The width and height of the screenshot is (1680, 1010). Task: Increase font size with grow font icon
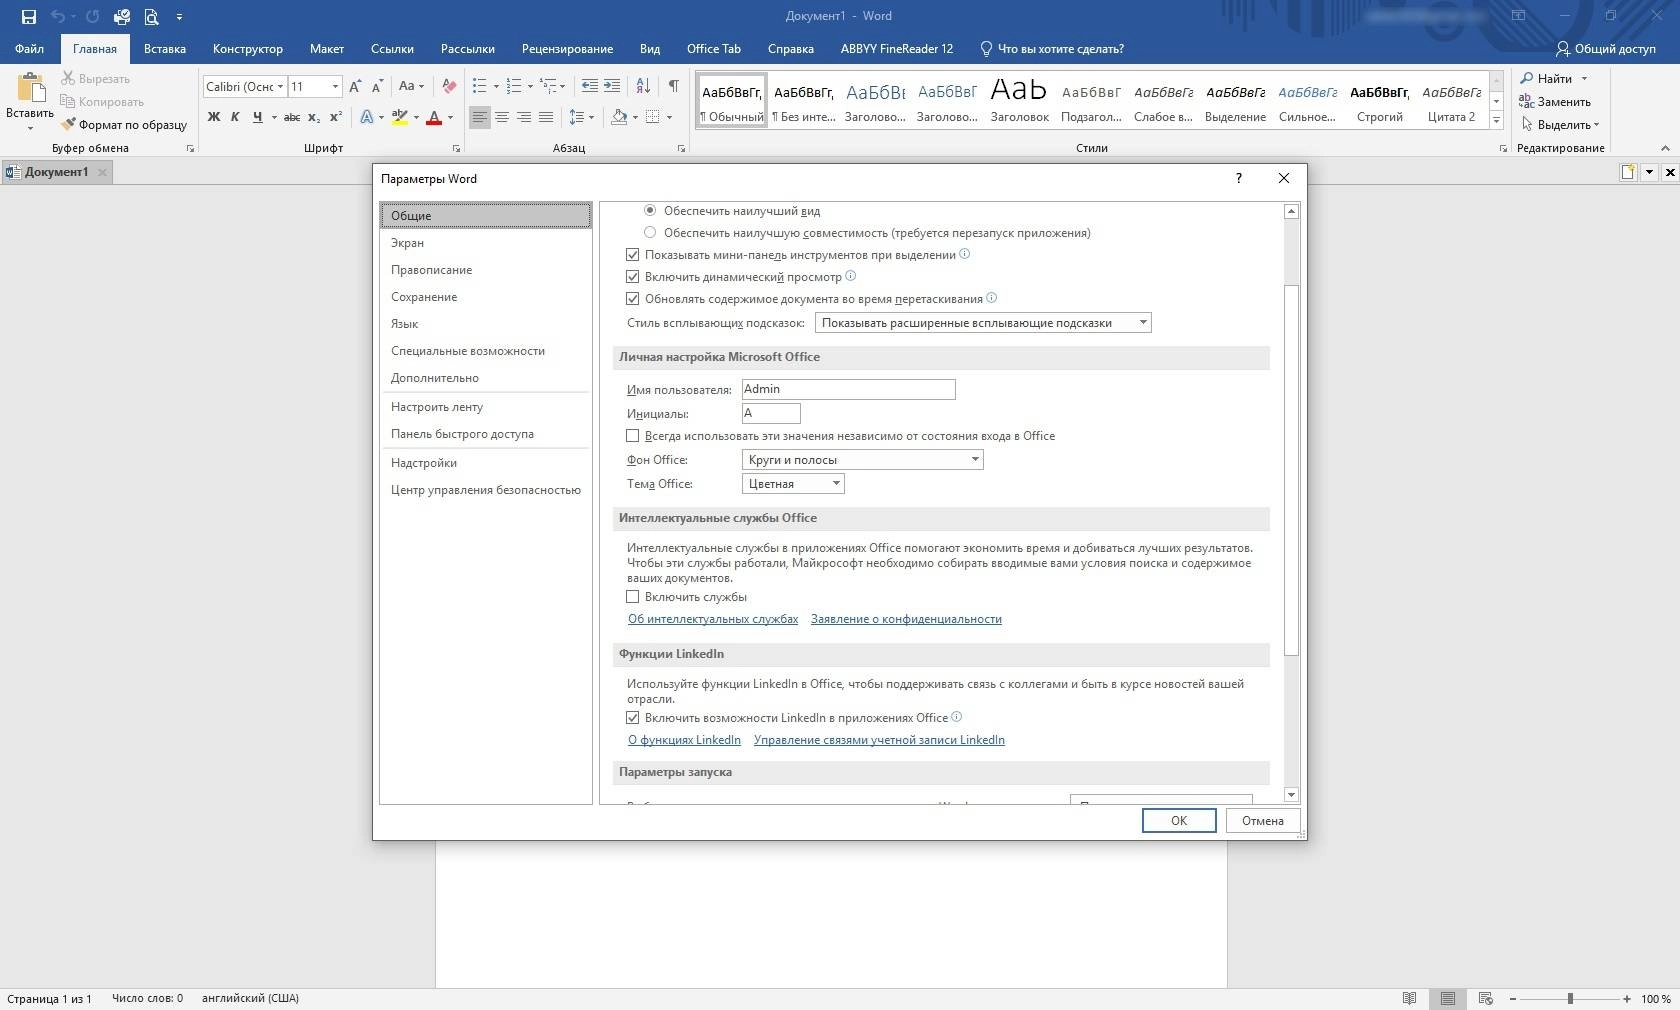[355, 87]
